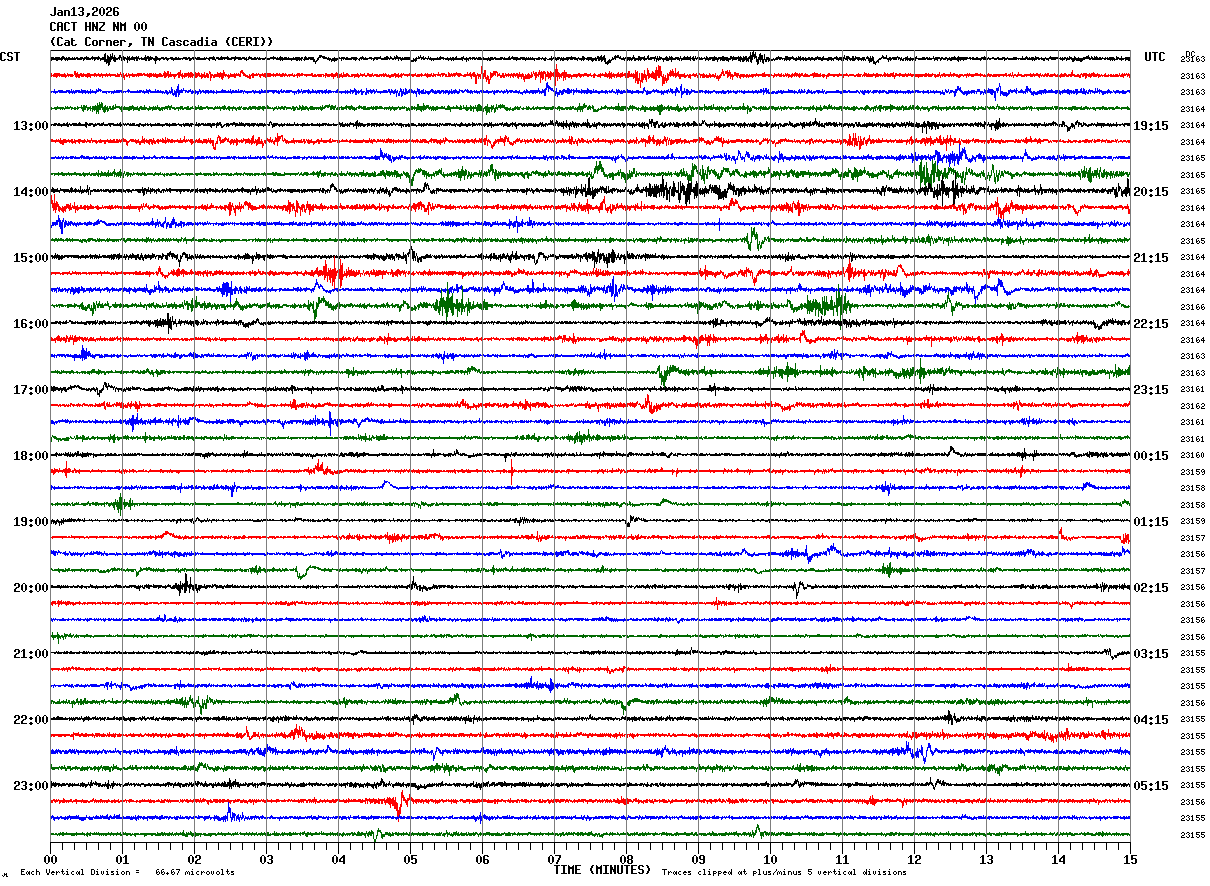This screenshot has width=1210, height=886.
Task: Select the 20:00 CST time label
Action: 31,588
